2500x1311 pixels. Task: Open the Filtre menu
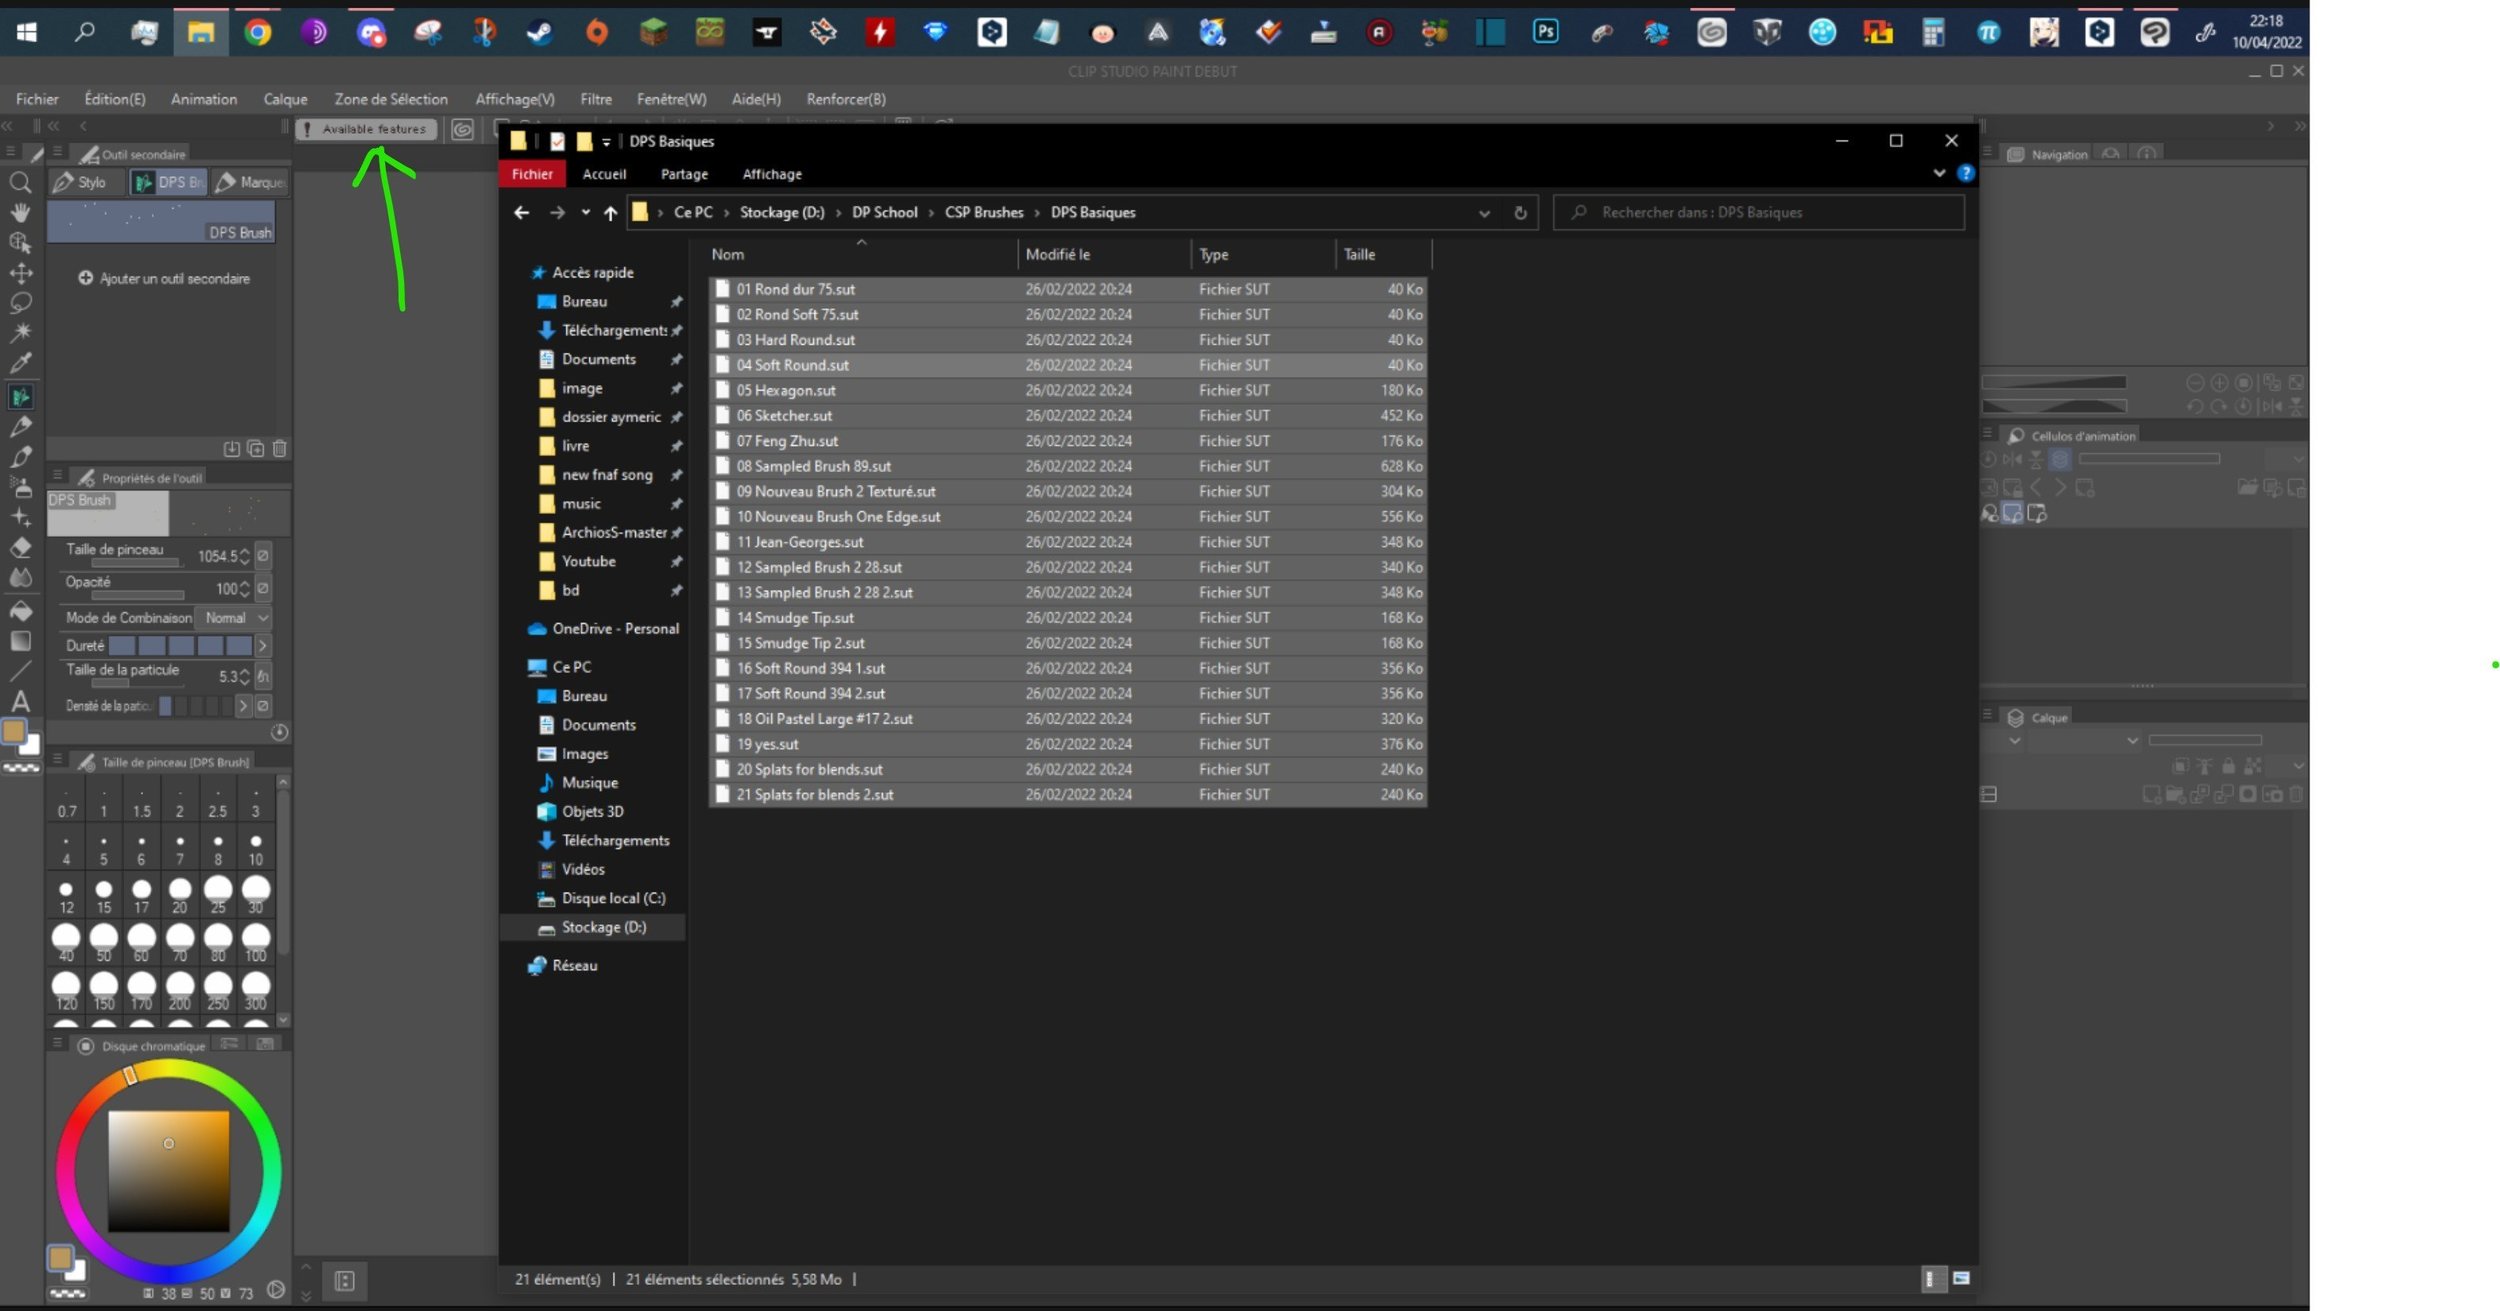coord(595,99)
